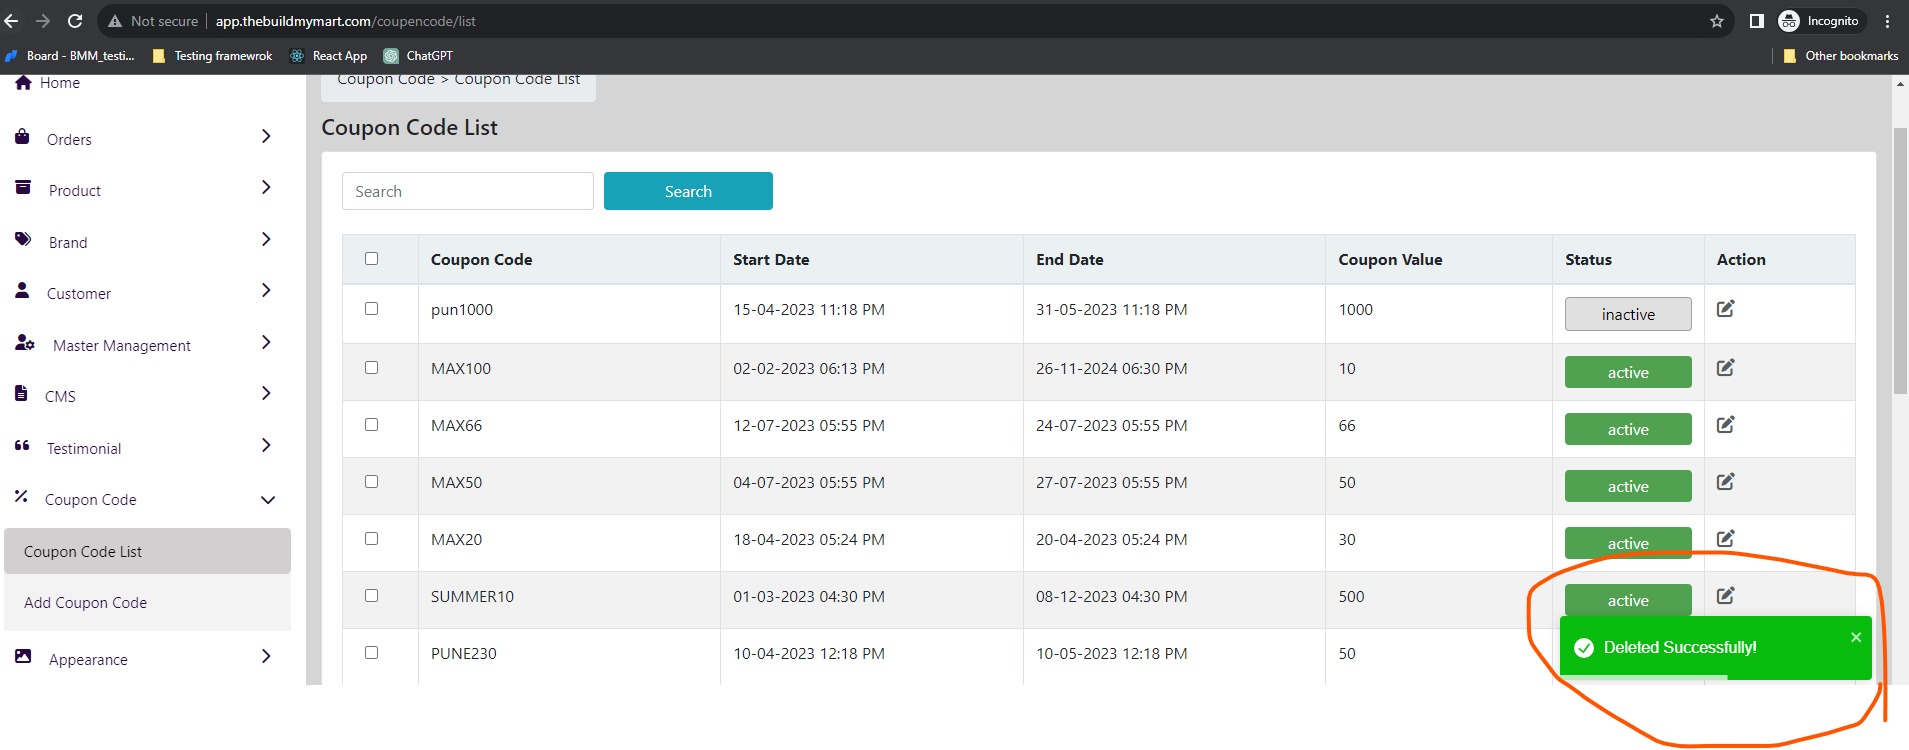Click the Search coupon input field

click(468, 191)
